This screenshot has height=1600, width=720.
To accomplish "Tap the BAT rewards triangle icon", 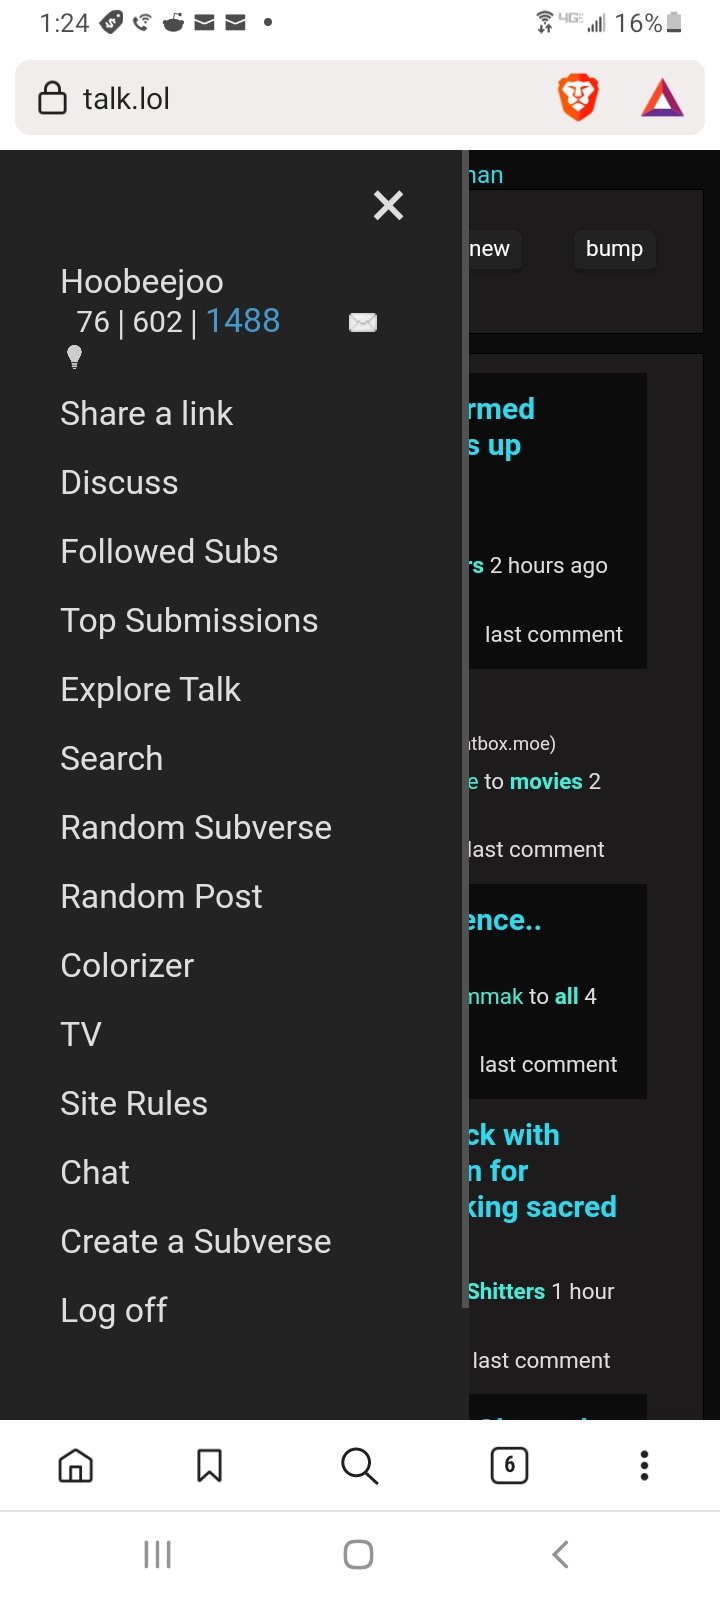I will [662, 98].
